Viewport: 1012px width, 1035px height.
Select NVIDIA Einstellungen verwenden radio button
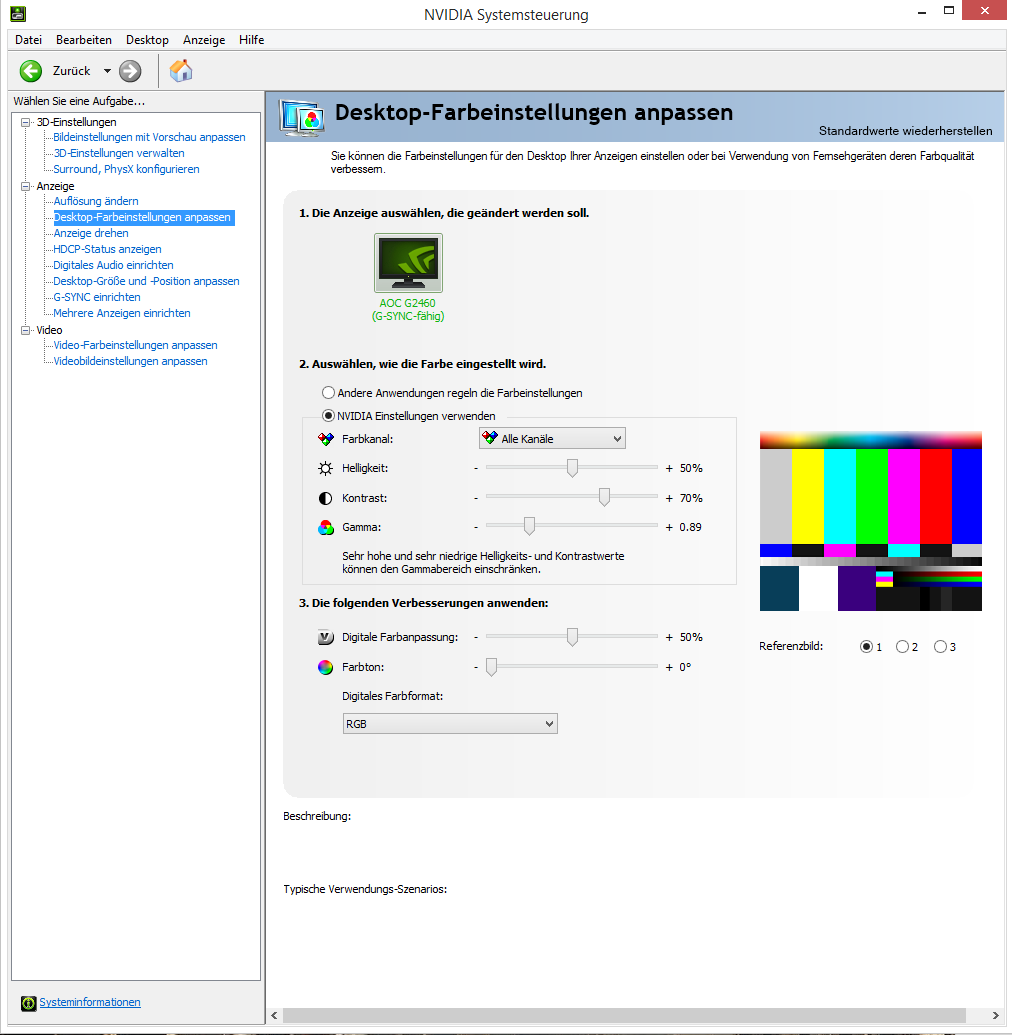(x=328, y=416)
